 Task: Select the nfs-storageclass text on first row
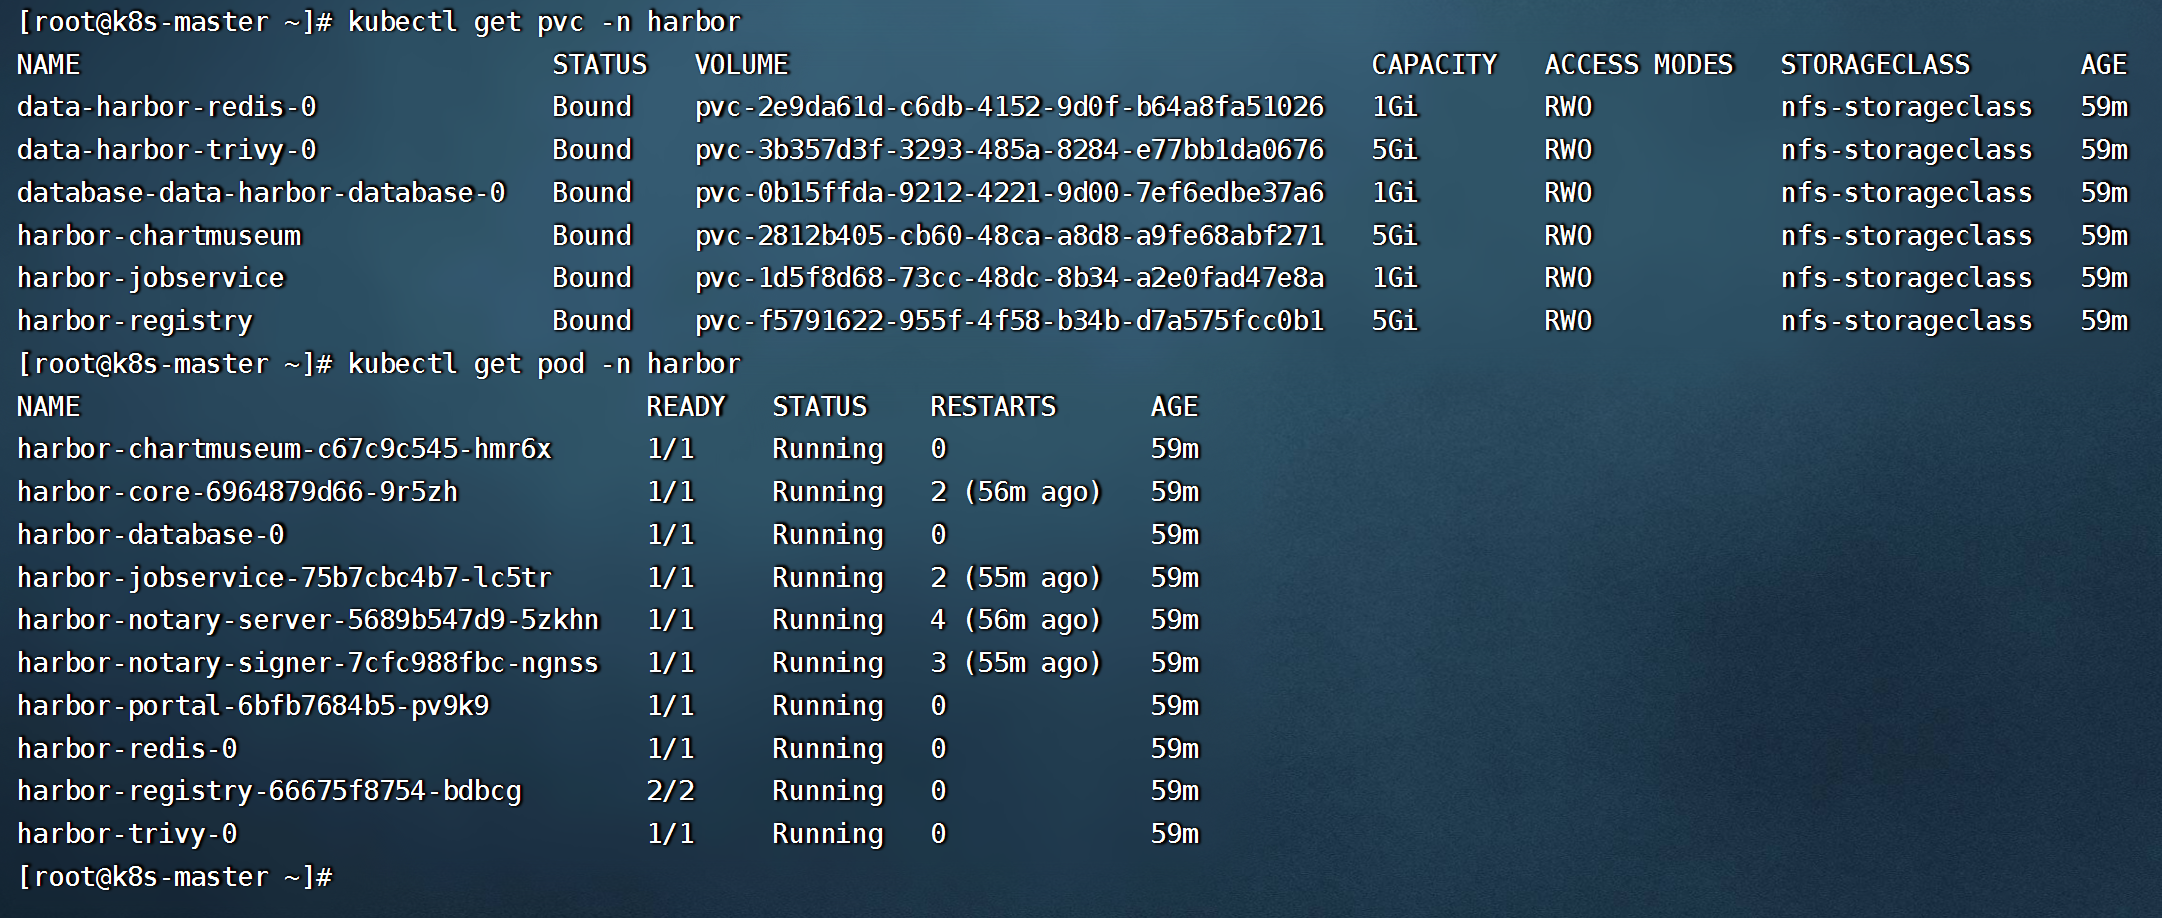tap(1905, 106)
